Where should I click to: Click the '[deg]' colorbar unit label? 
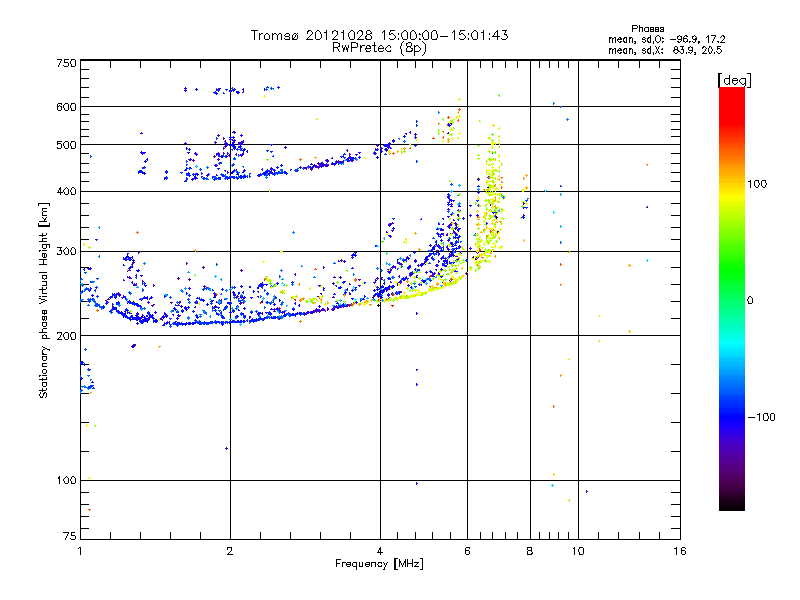tap(734, 80)
